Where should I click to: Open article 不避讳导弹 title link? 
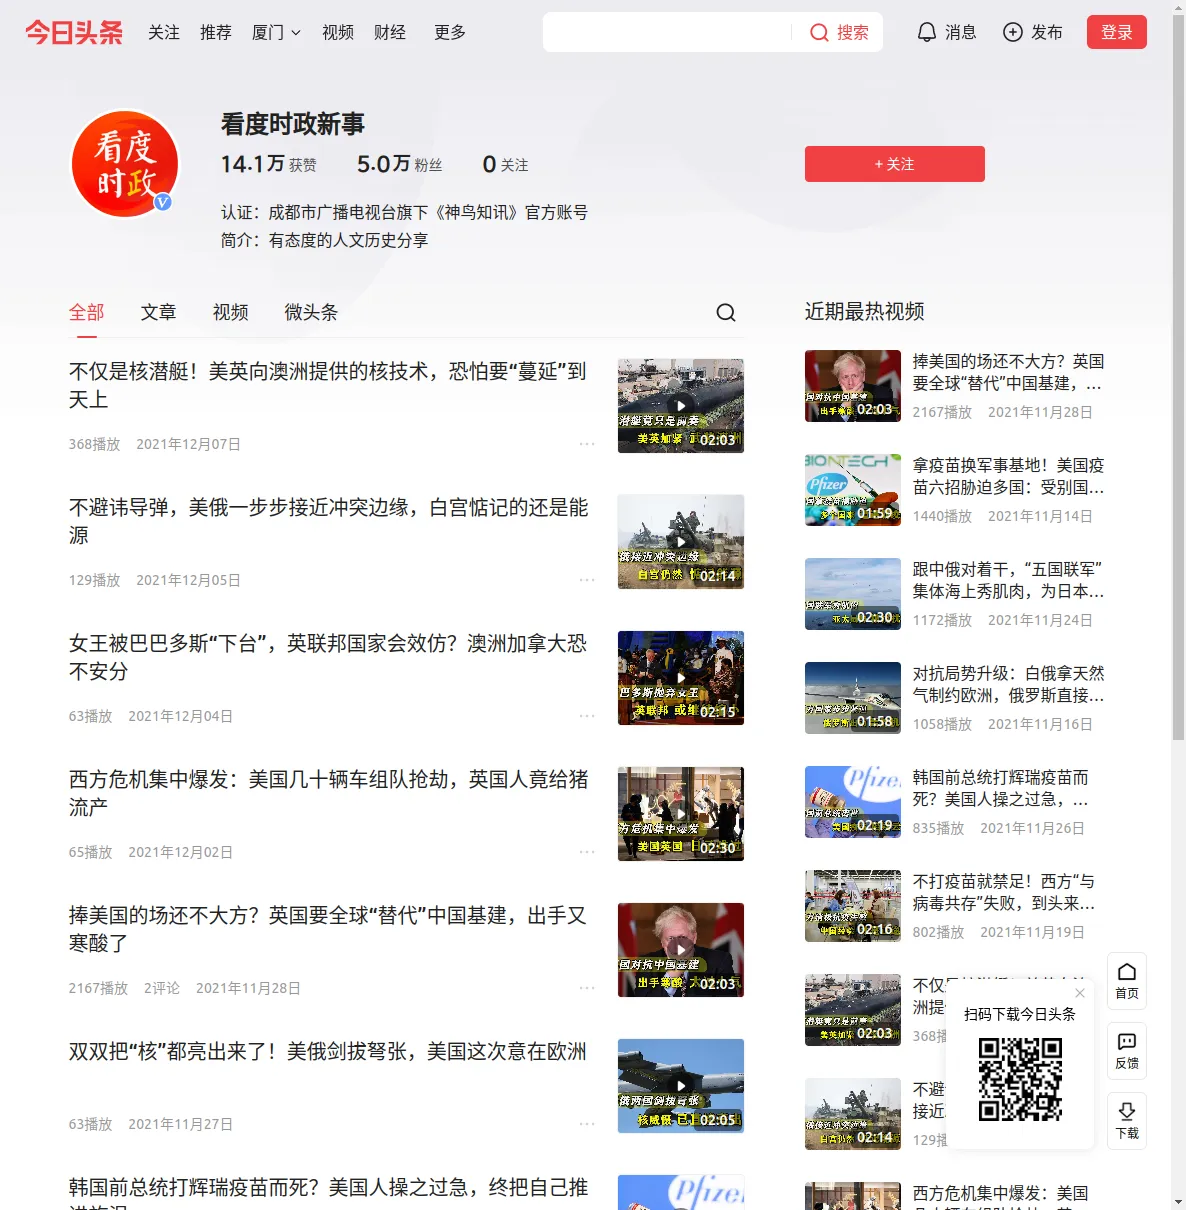328,522
